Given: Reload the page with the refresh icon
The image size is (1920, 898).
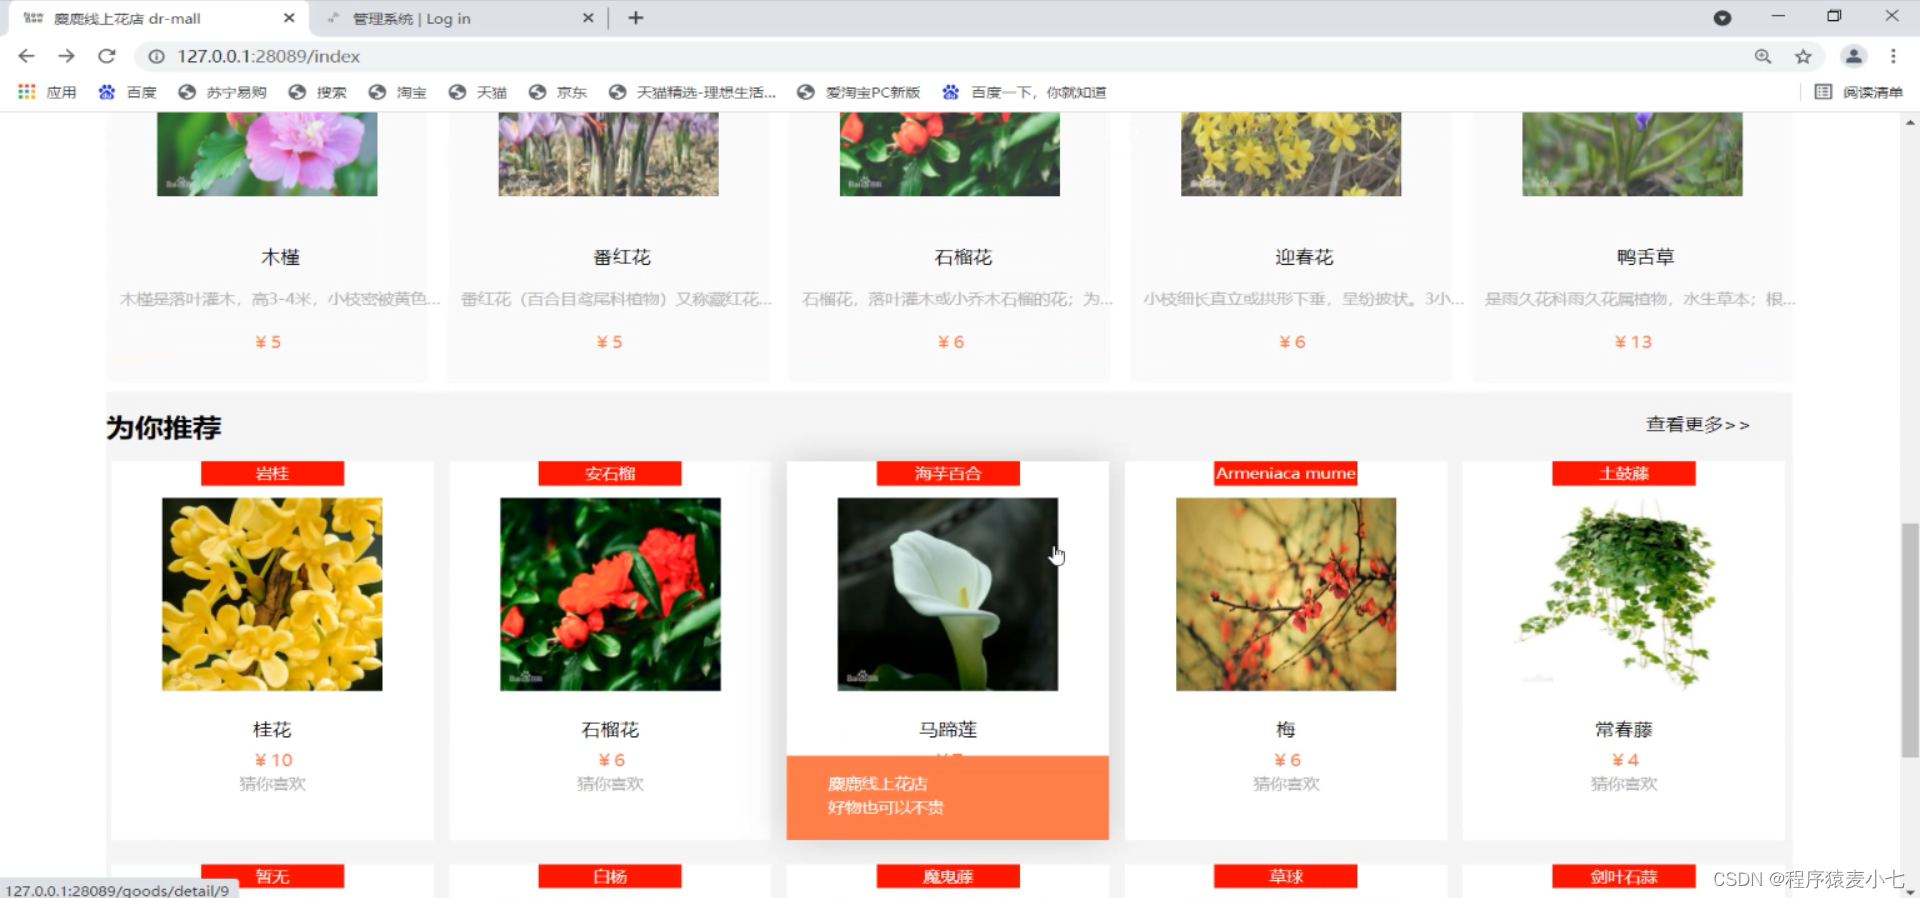Looking at the screenshot, I should [x=107, y=56].
